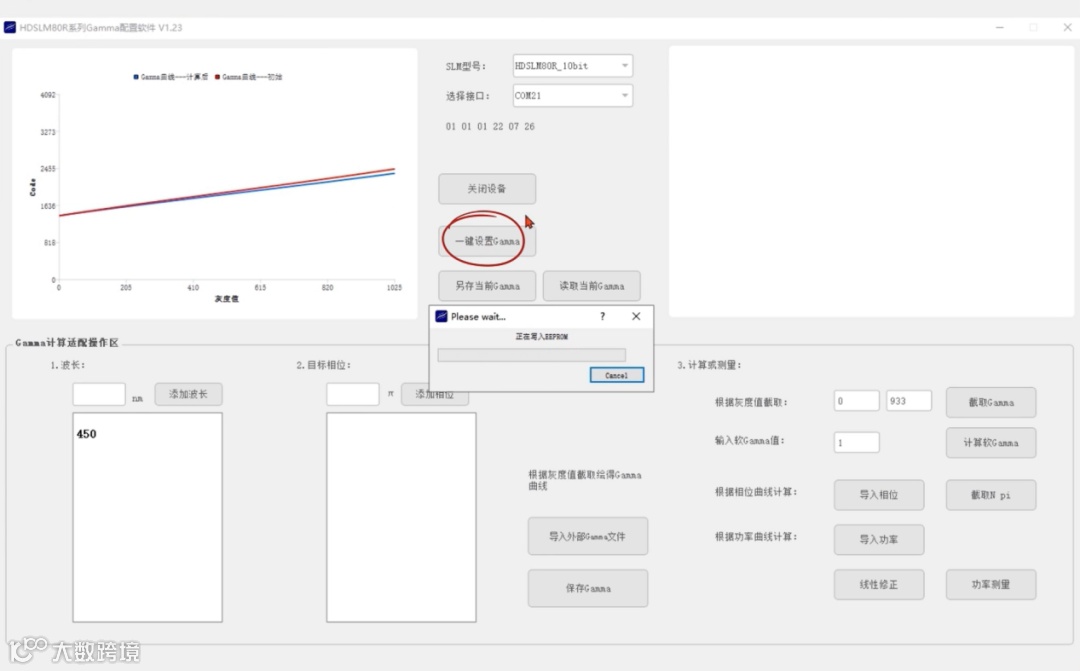Image resolution: width=1080 pixels, height=671 pixels.
Task: Click the 导入功率 button
Action: point(879,539)
